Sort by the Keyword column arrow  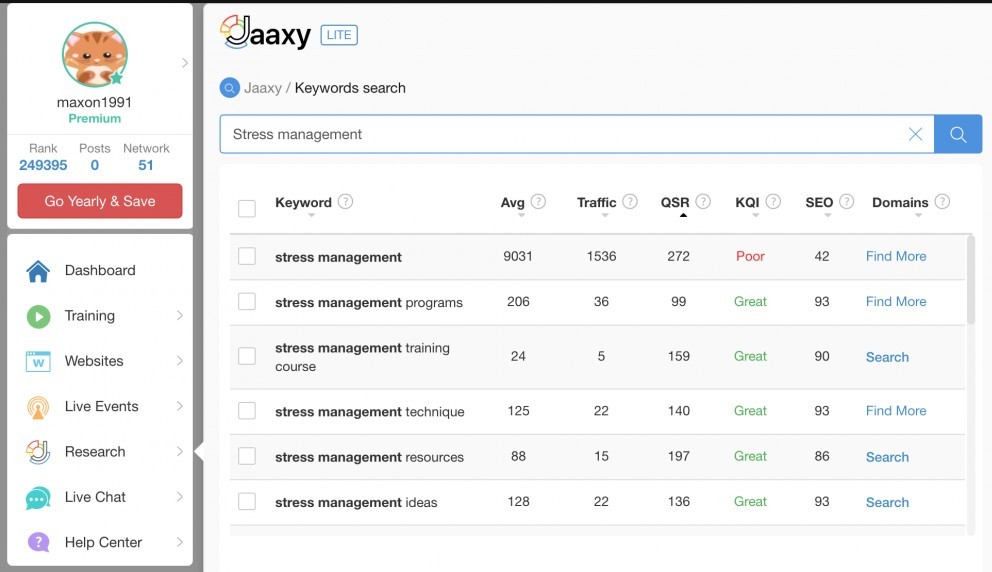(311, 216)
